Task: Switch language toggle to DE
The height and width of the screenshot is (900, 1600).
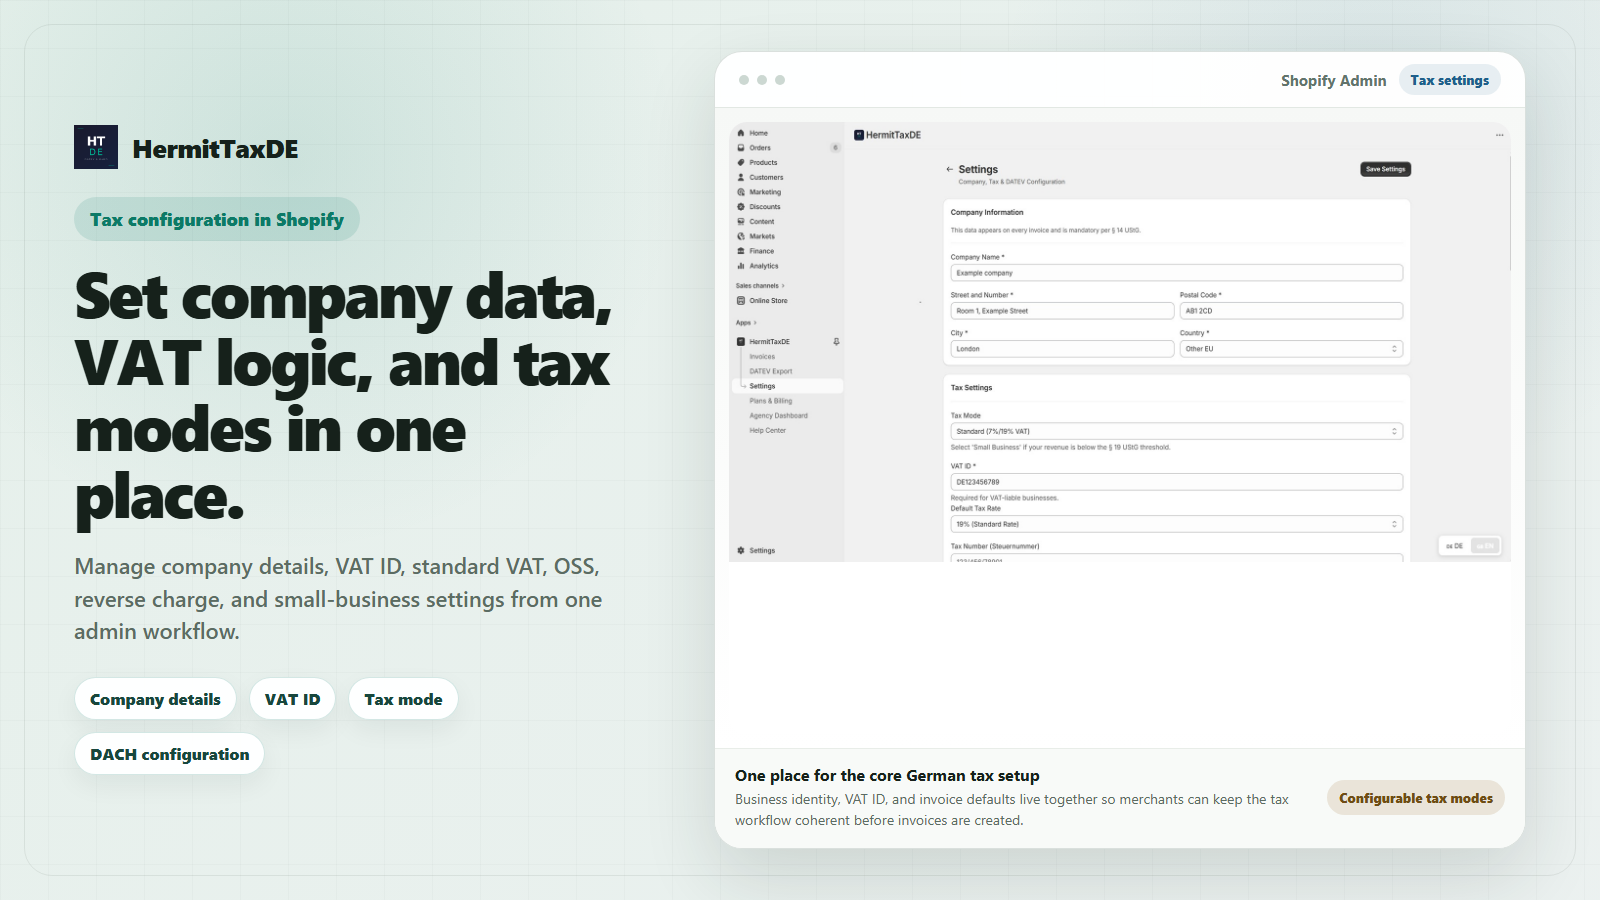Action: [x=1455, y=546]
